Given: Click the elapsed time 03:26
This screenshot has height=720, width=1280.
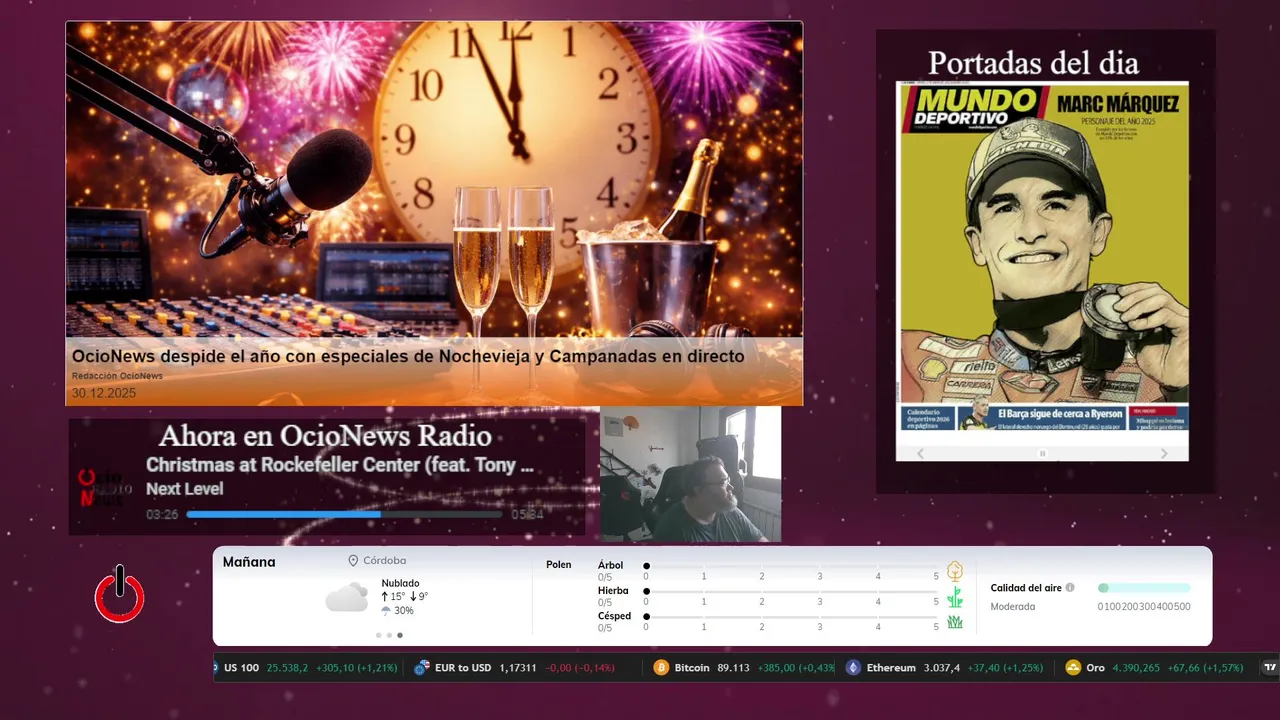Looking at the screenshot, I should point(162,515).
